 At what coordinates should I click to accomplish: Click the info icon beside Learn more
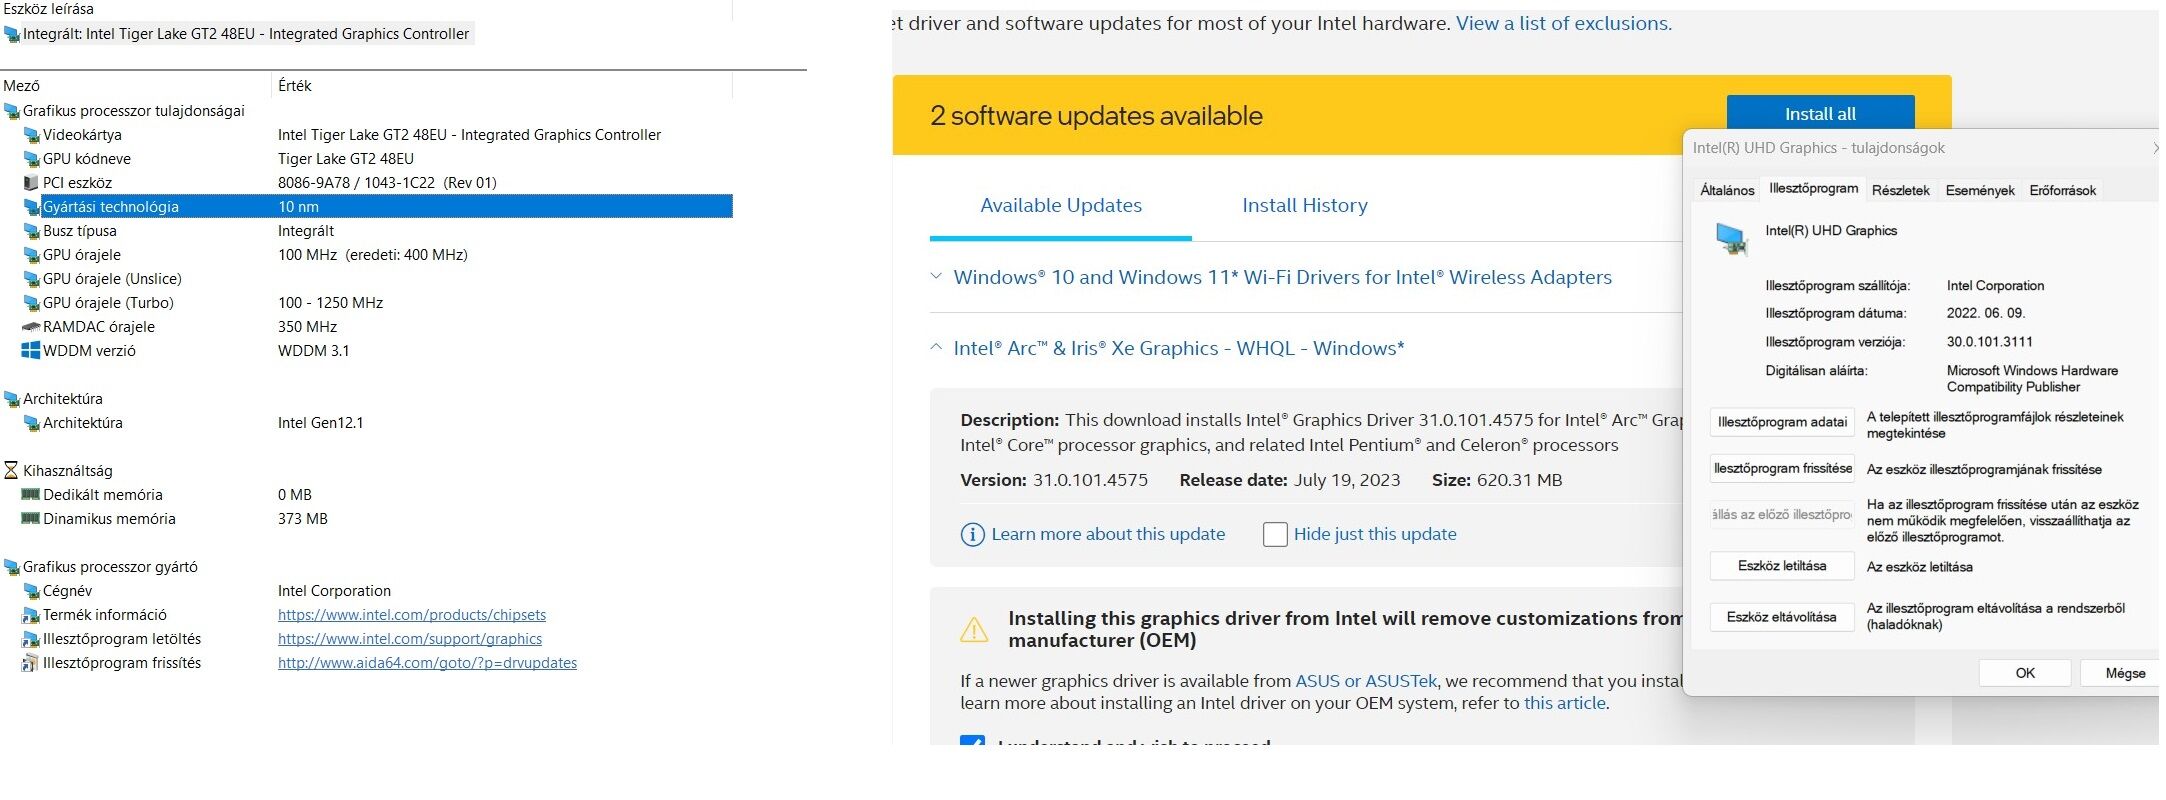click(972, 535)
